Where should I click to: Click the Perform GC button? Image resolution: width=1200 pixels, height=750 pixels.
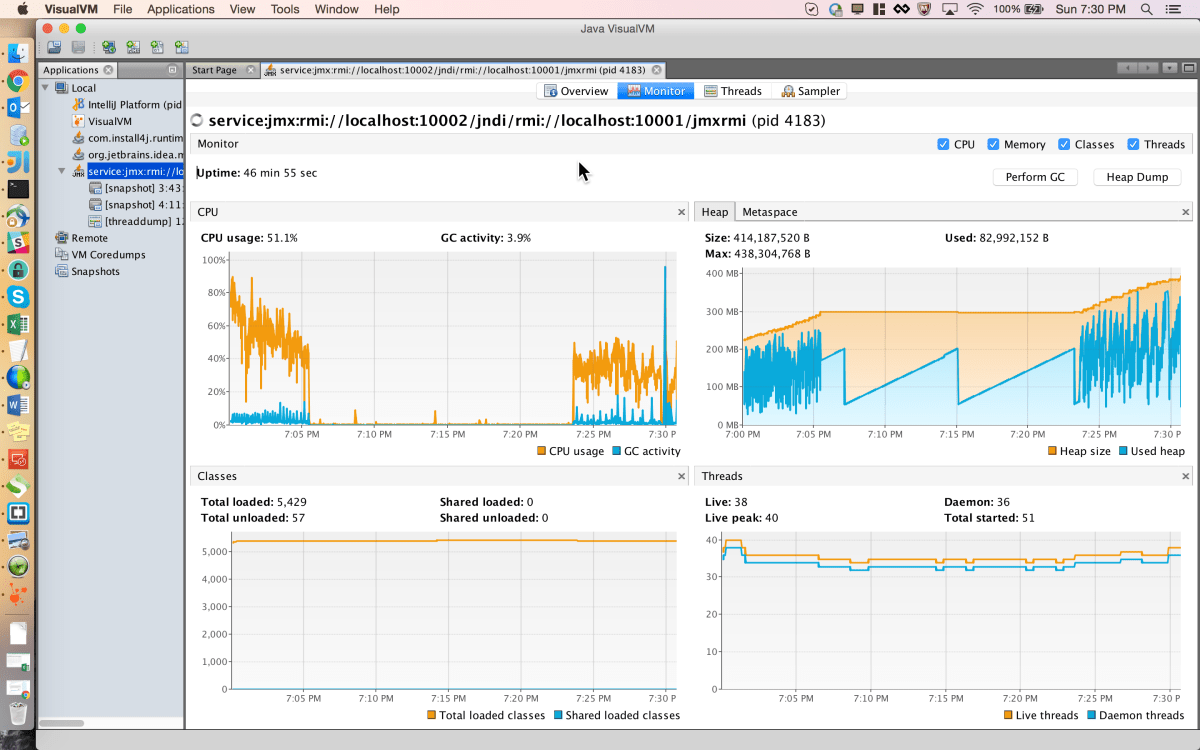tap(1035, 177)
